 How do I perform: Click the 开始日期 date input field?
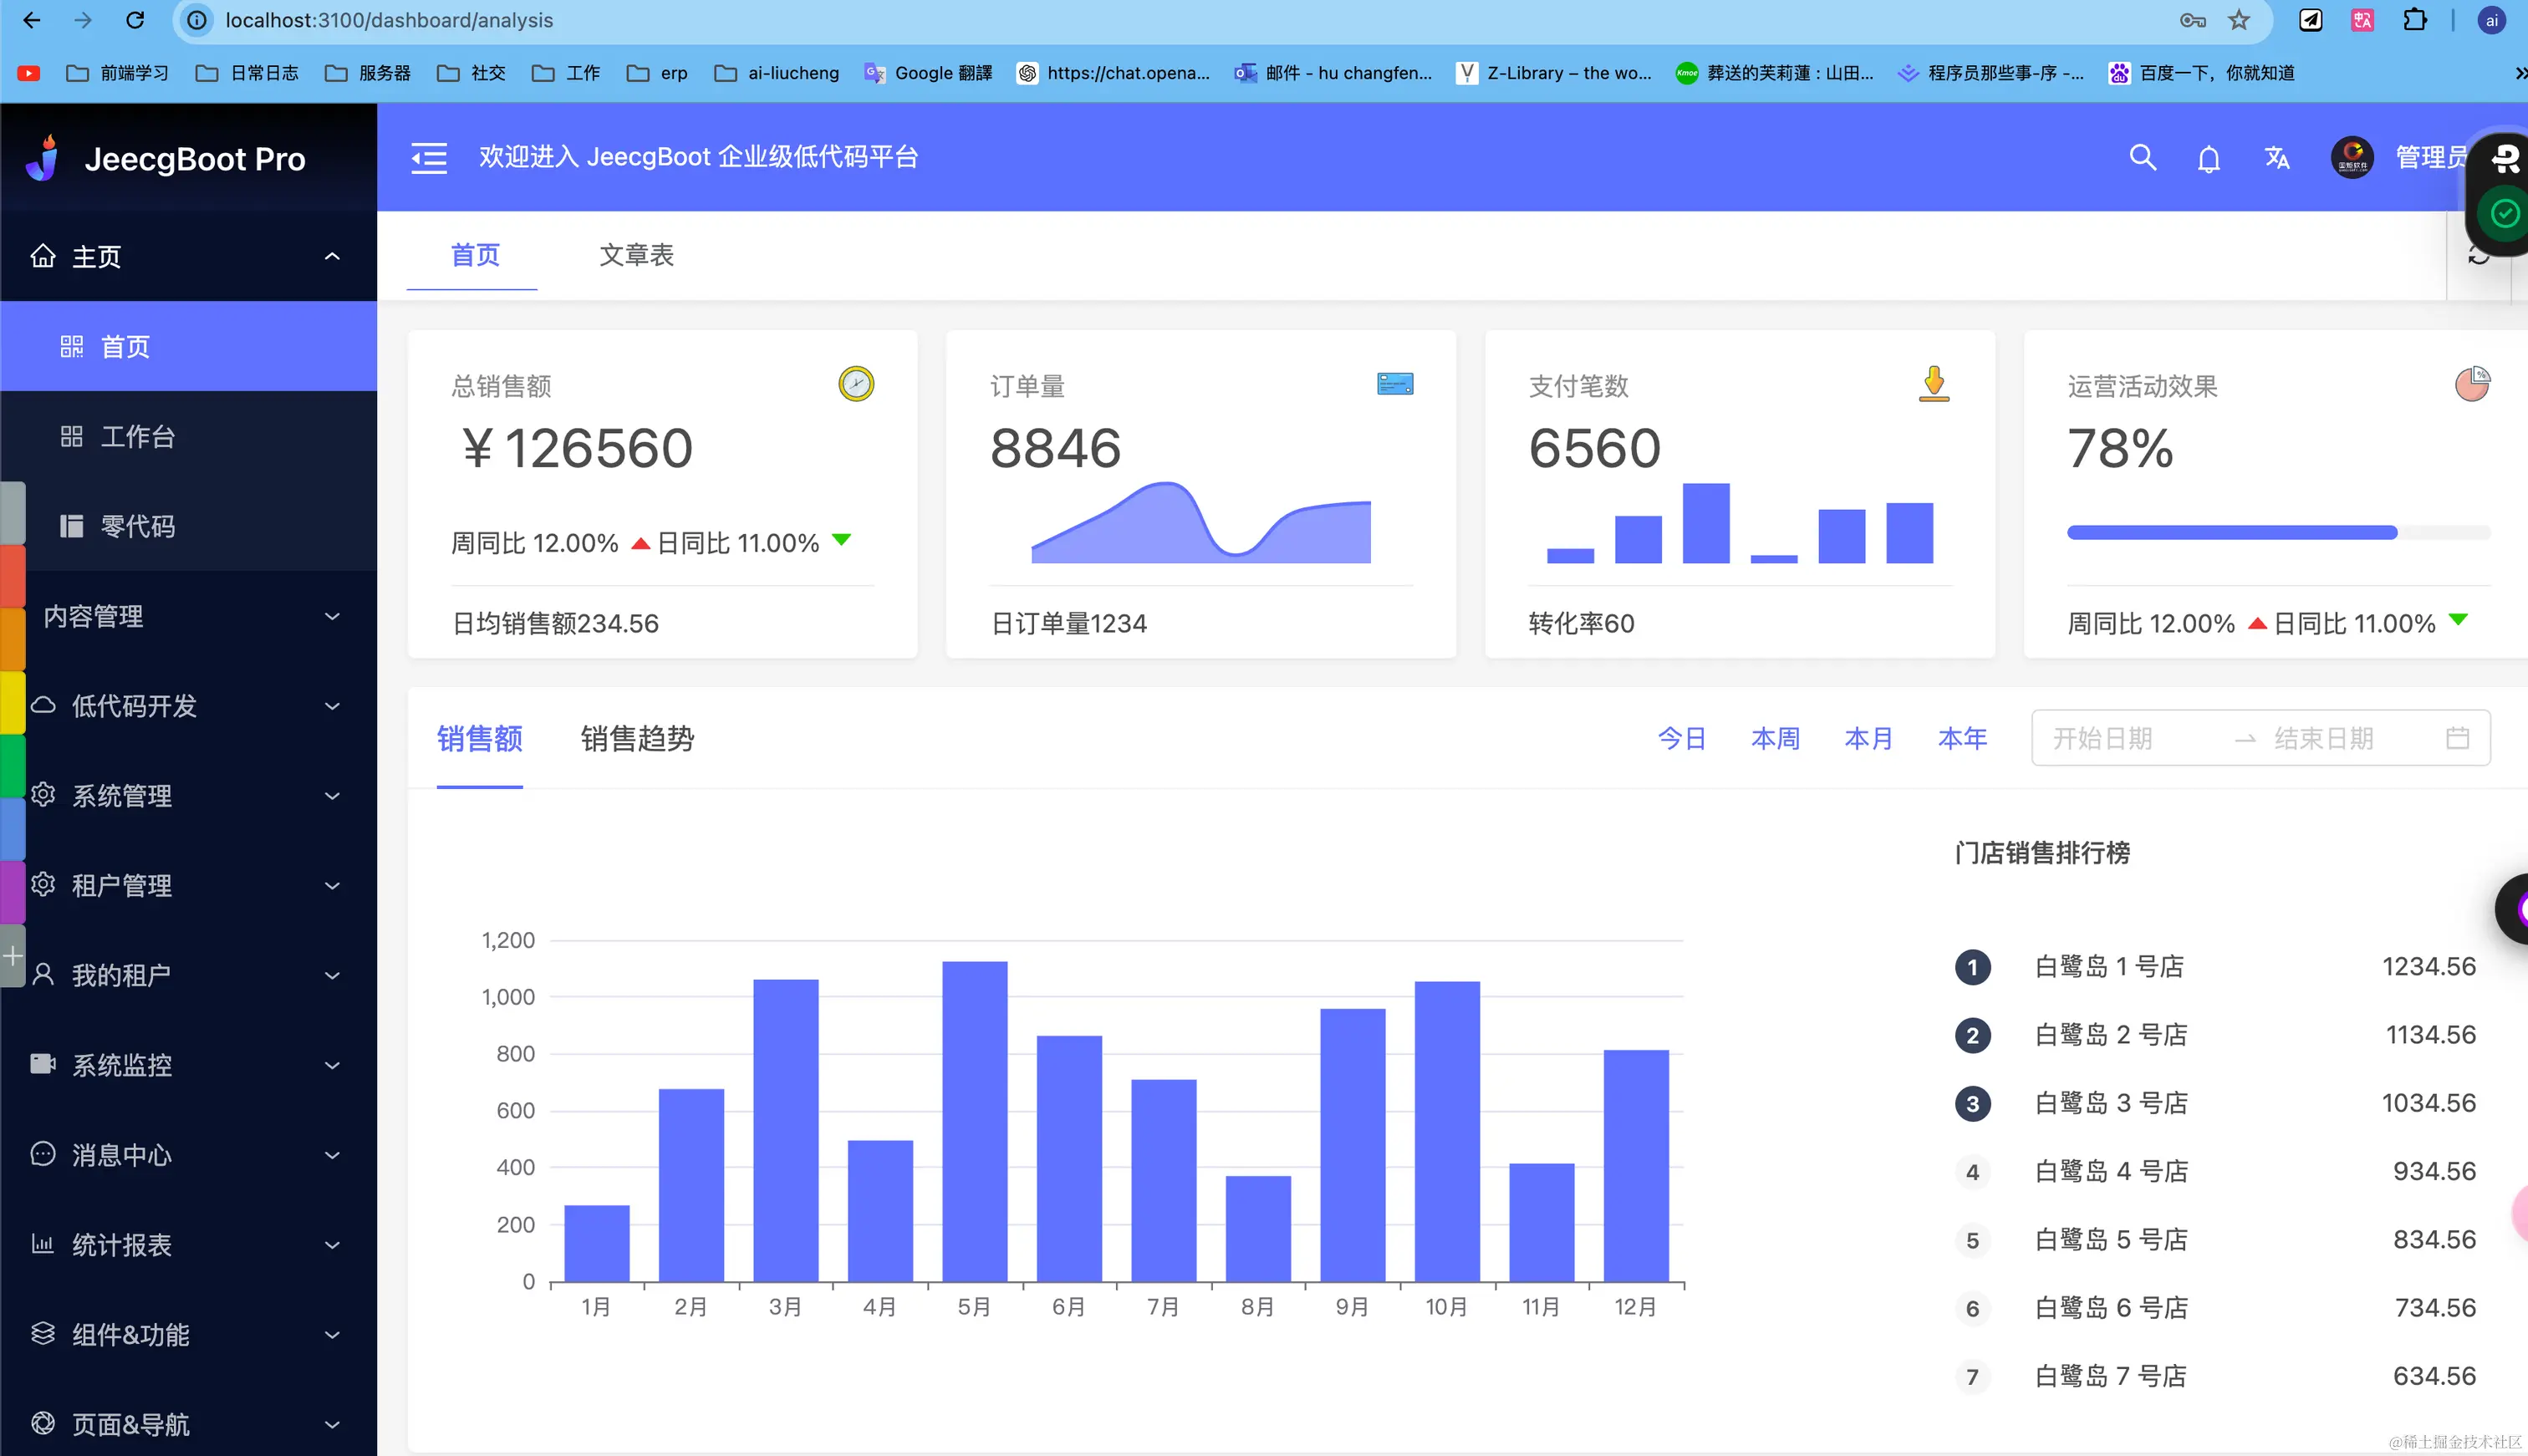pos(2102,738)
